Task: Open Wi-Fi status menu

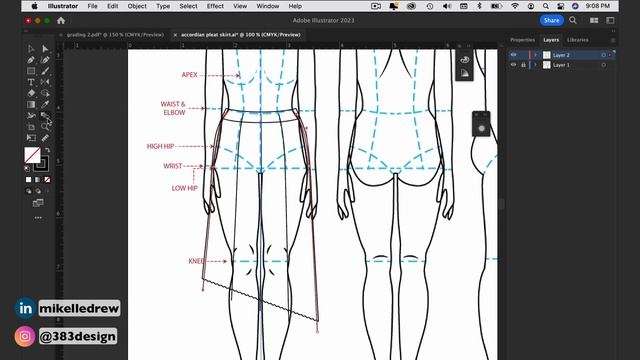Action: pyautogui.click(x=515, y=6)
